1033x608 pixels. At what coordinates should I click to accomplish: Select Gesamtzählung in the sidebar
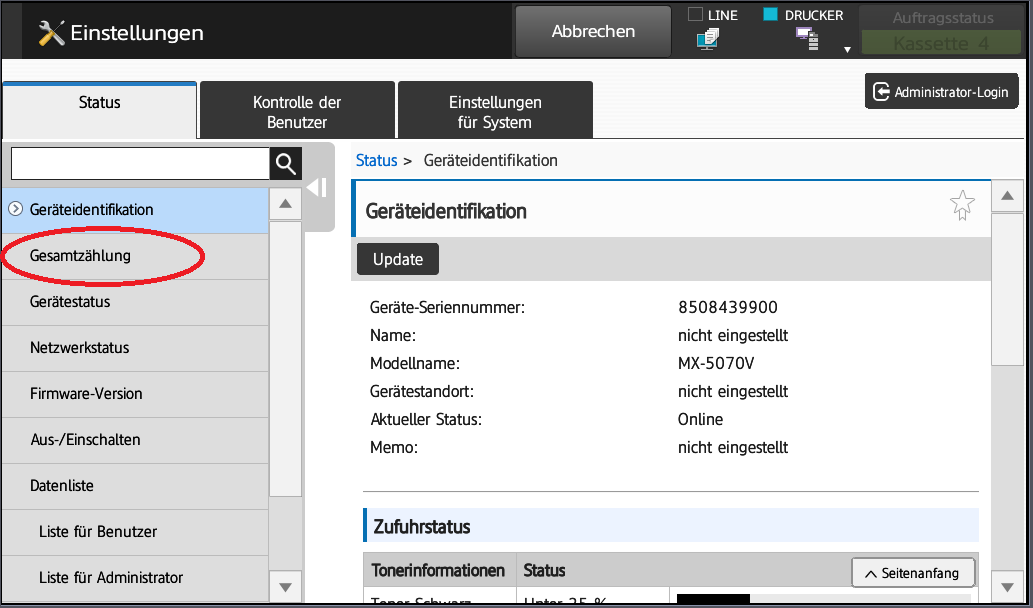[x=80, y=256]
